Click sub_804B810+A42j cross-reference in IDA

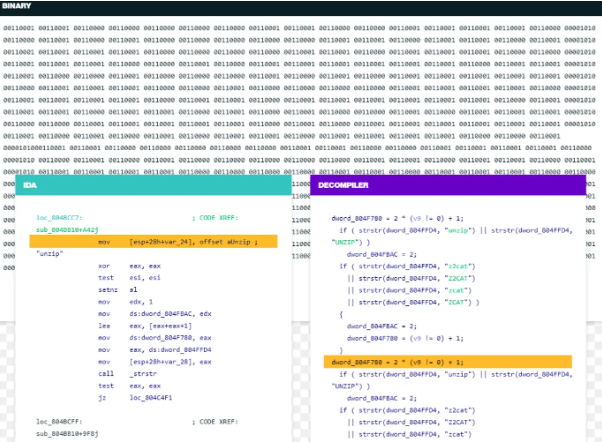[x=67, y=230]
